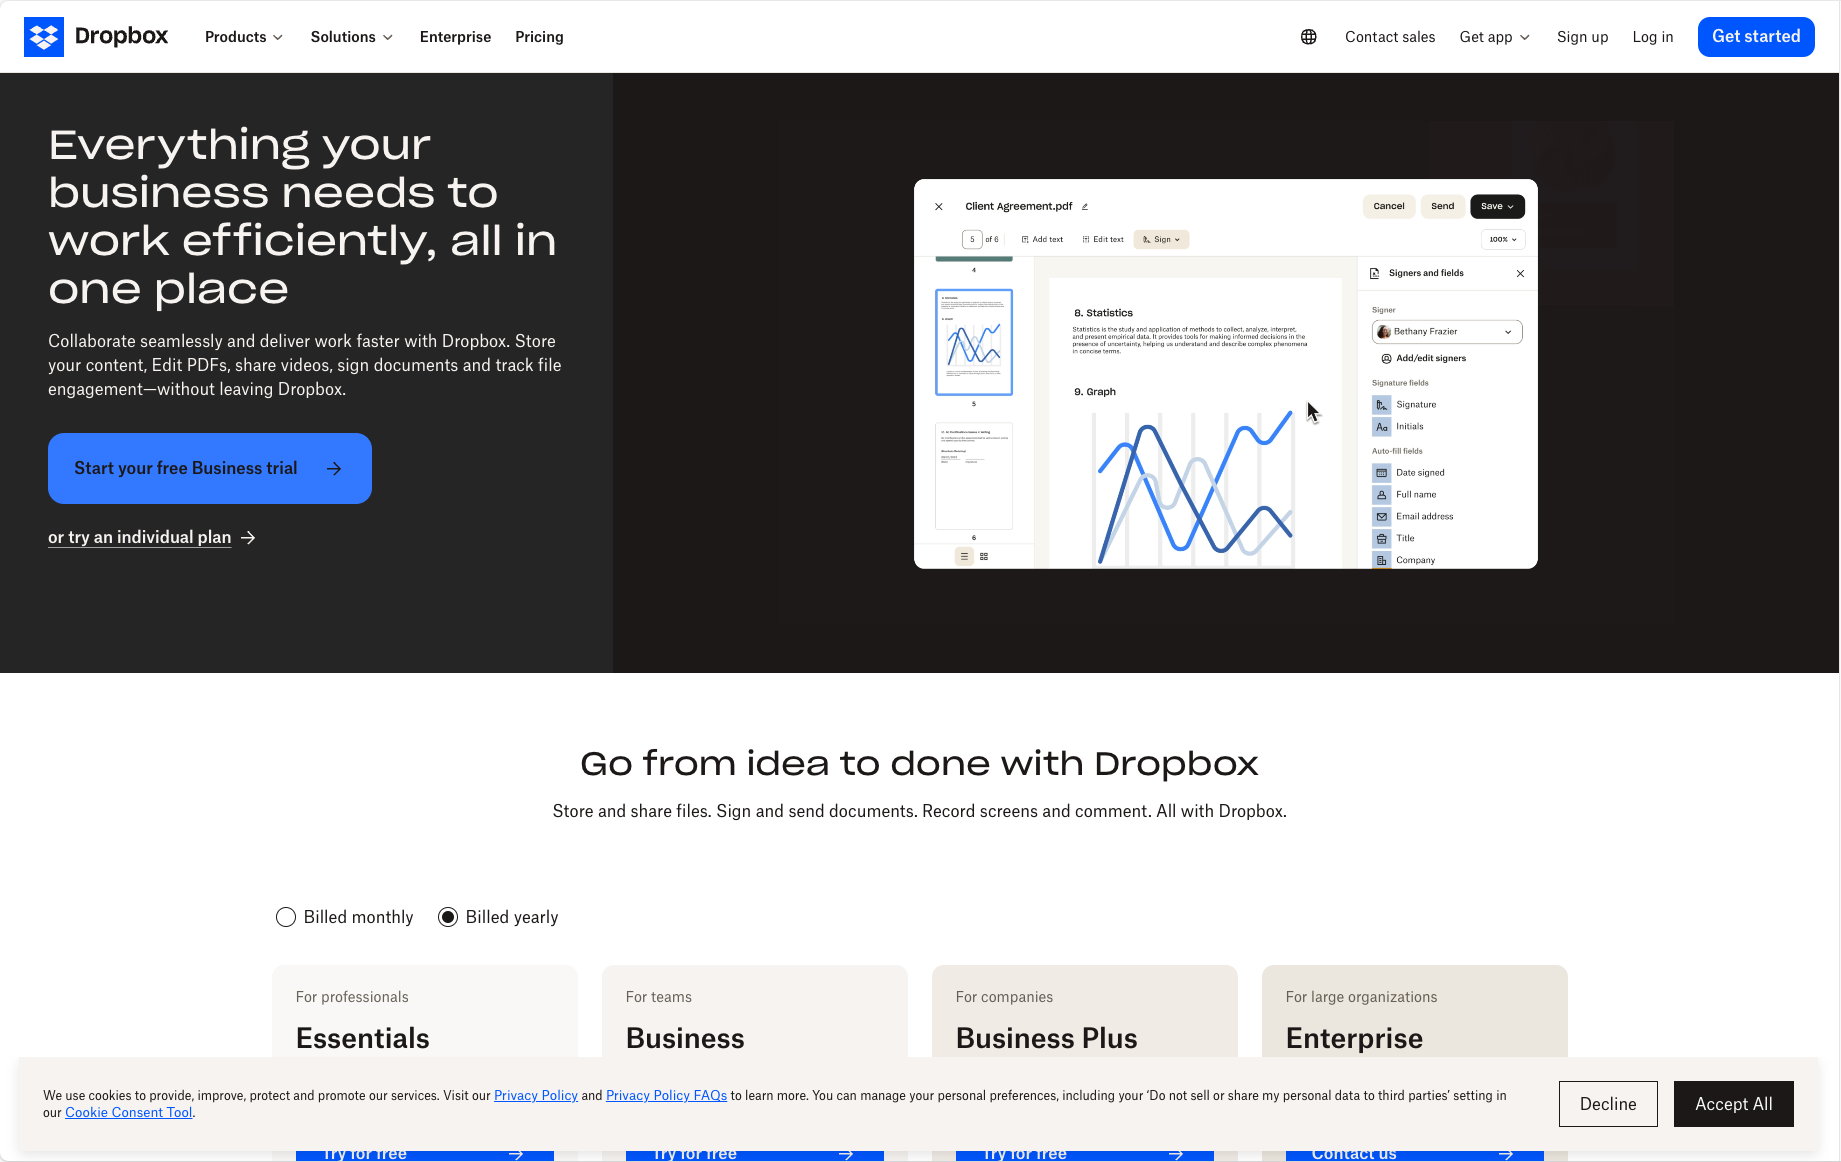Image resolution: width=1841 pixels, height=1162 pixels.
Task: Open the Get app dropdown
Action: [x=1495, y=37]
